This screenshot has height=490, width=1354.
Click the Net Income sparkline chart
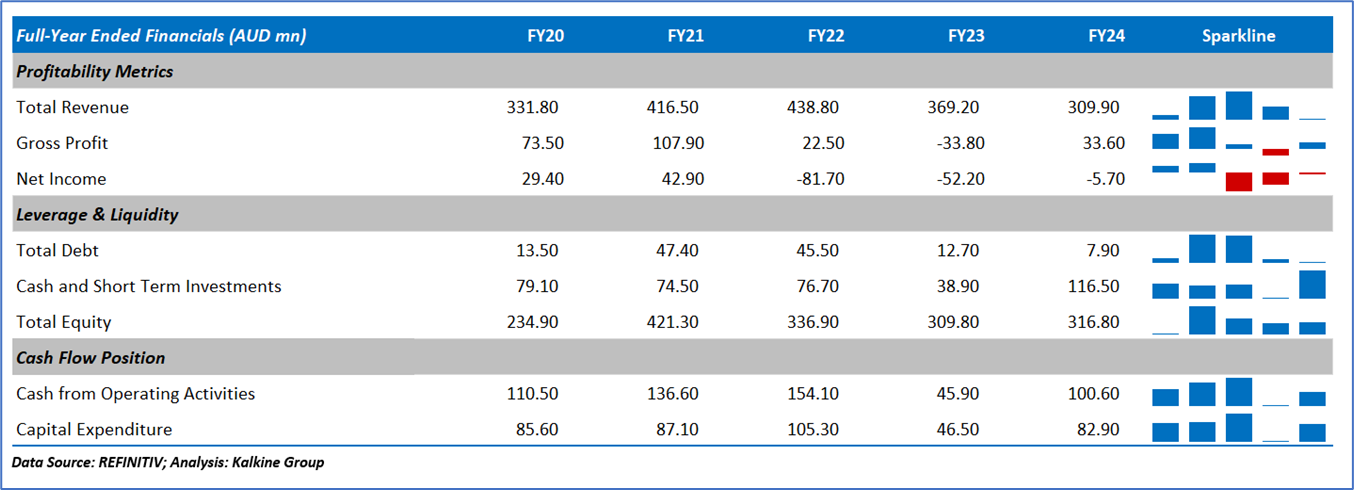[1238, 178]
